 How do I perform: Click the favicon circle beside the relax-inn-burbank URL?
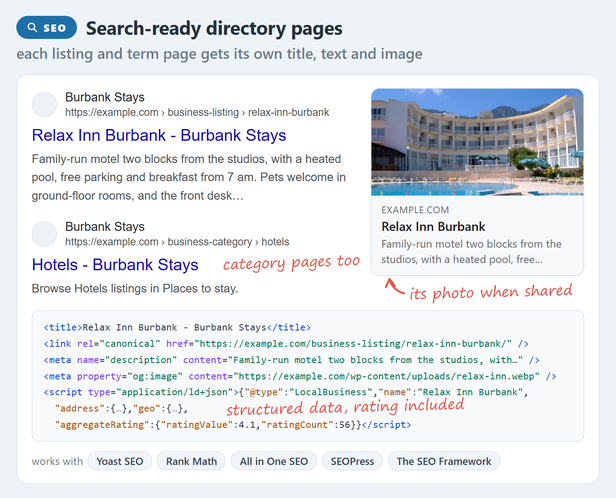pos(44,104)
